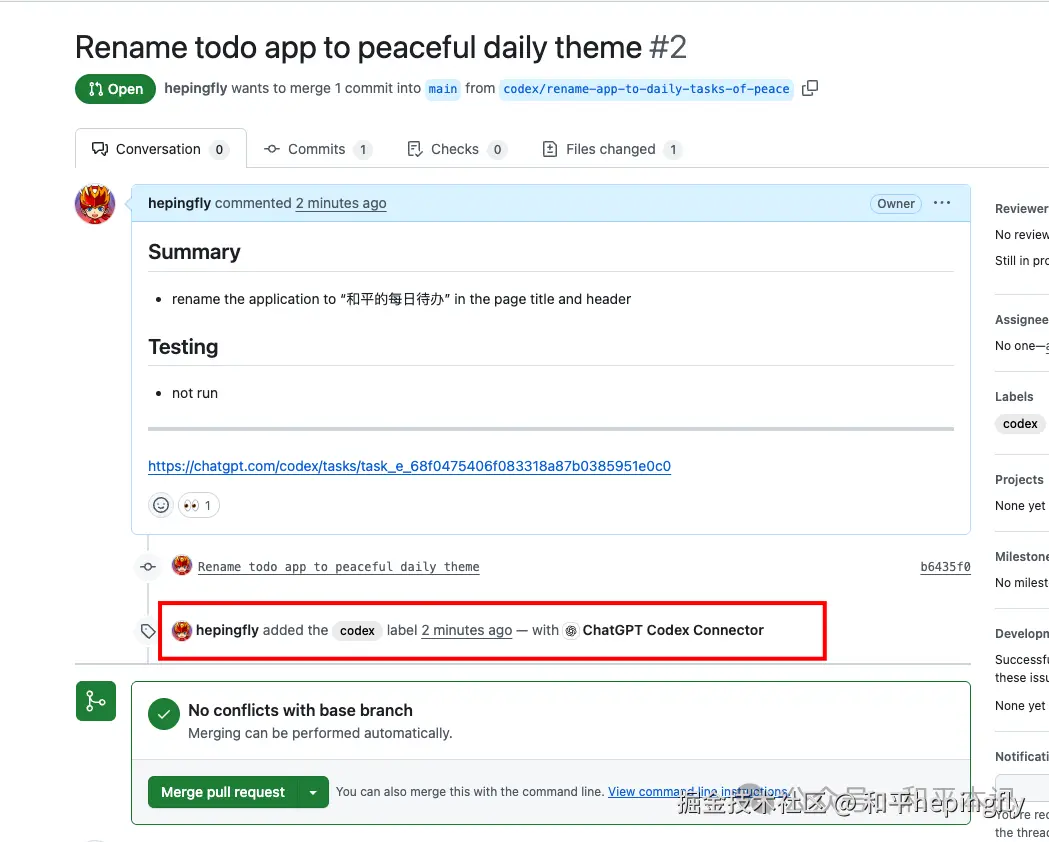The height and width of the screenshot is (842, 1049).
Task: Open the Files changed tab
Action: (611, 149)
